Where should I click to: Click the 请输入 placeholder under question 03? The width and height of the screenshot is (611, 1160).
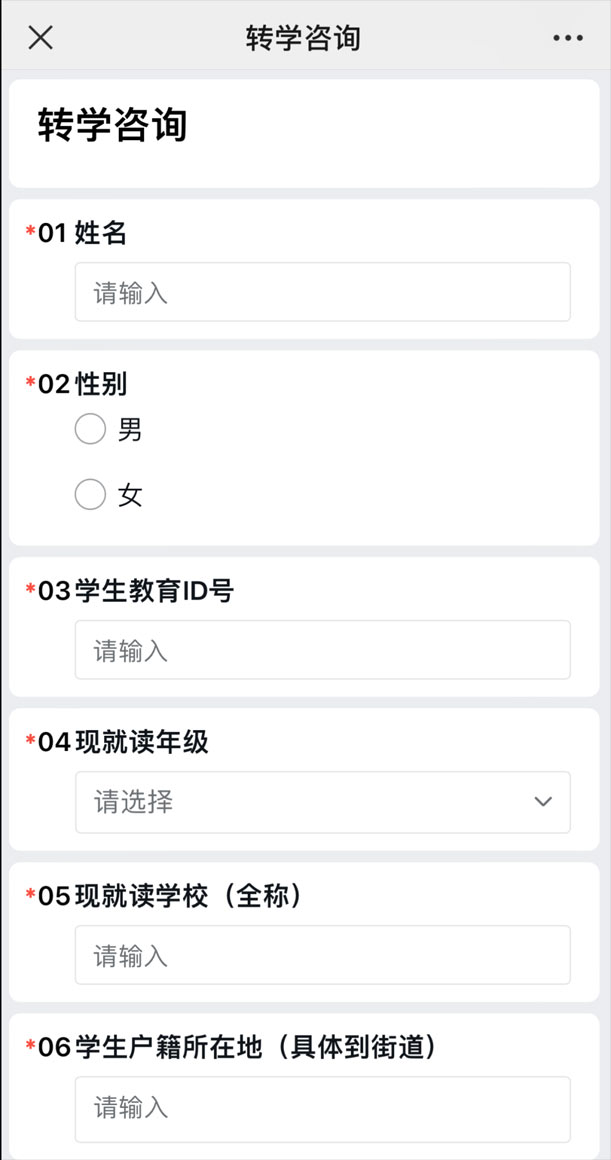coord(322,650)
